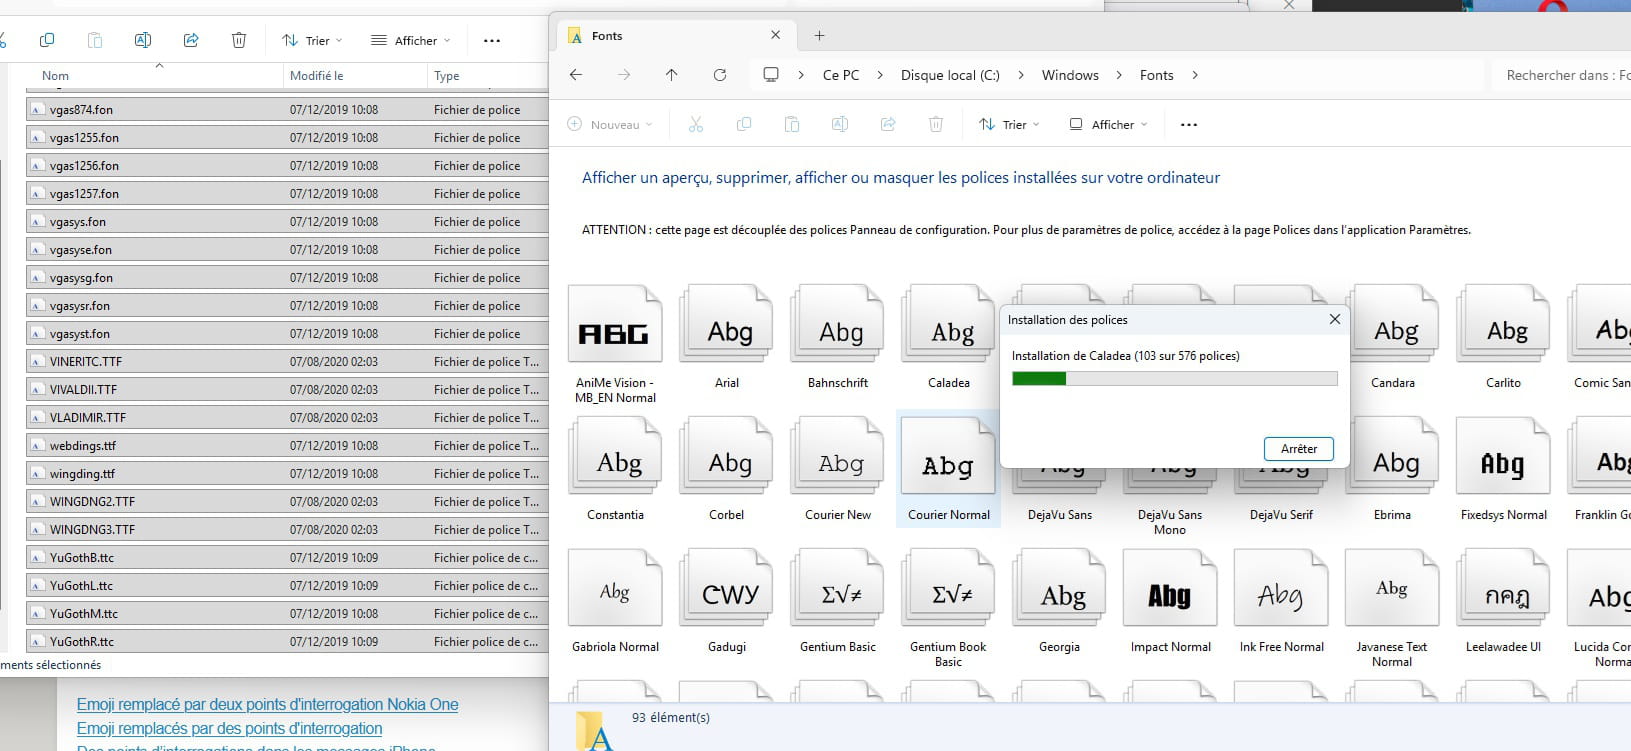The image size is (1631, 751).
Task: Click the delete trash icon in left window
Action: coord(239,40)
